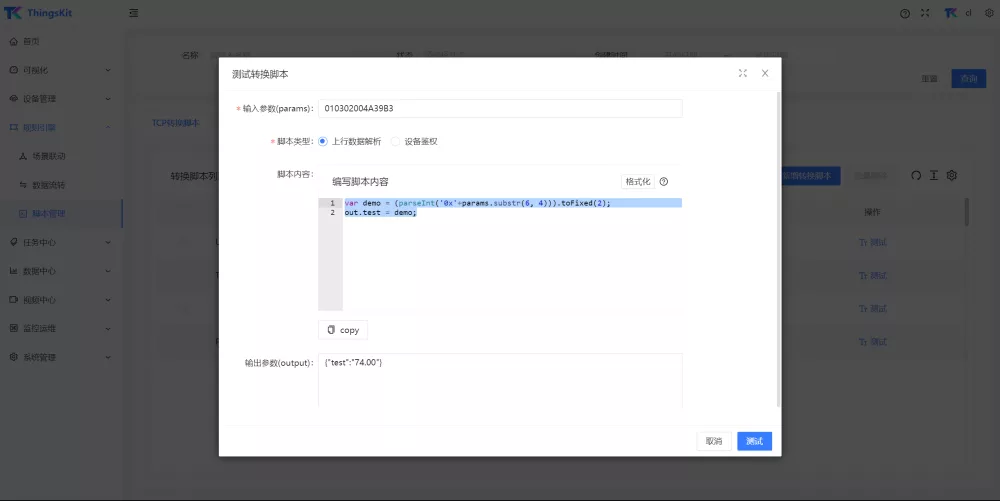Select the 设备鉴权 radio option
The height and width of the screenshot is (501, 1000).
pos(396,141)
